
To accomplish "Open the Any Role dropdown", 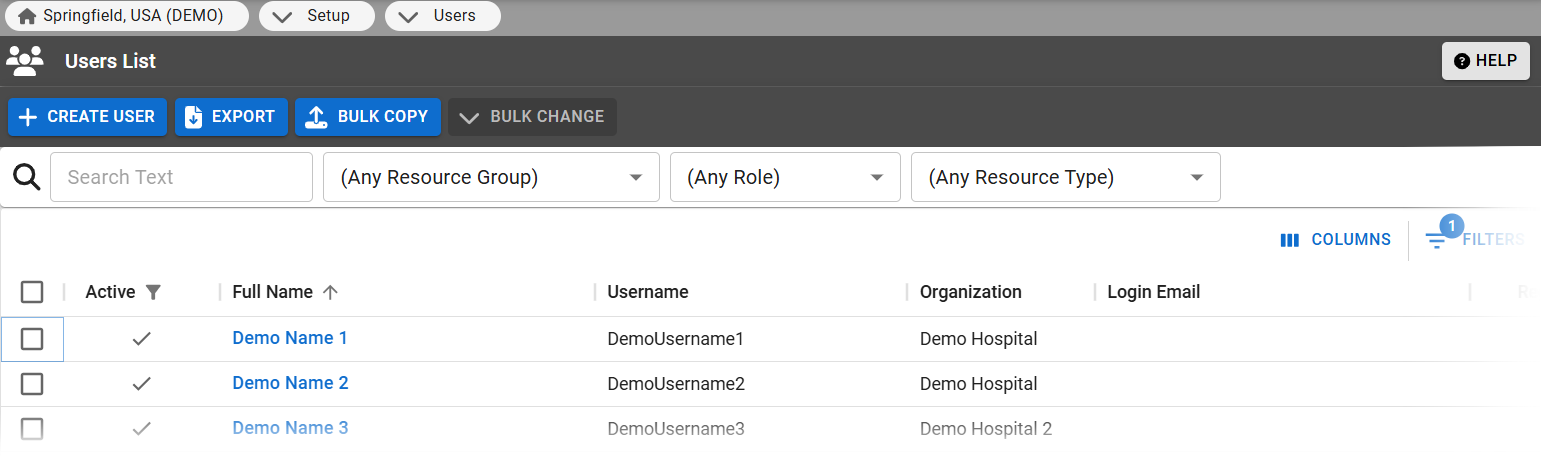I will point(785,177).
